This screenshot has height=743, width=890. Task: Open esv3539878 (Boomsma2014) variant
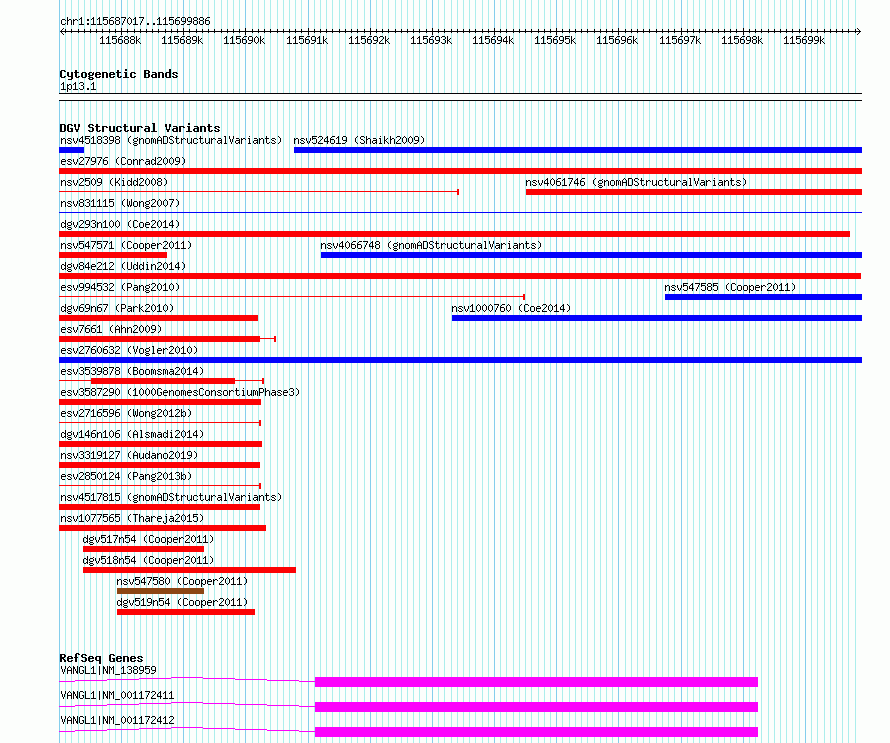(132, 371)
